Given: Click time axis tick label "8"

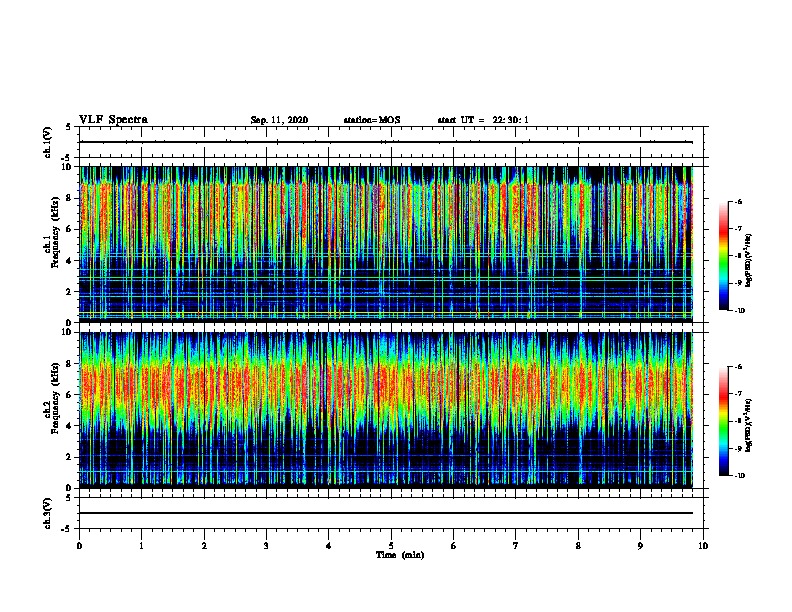Looking at the screenshot, I should 578,546.
